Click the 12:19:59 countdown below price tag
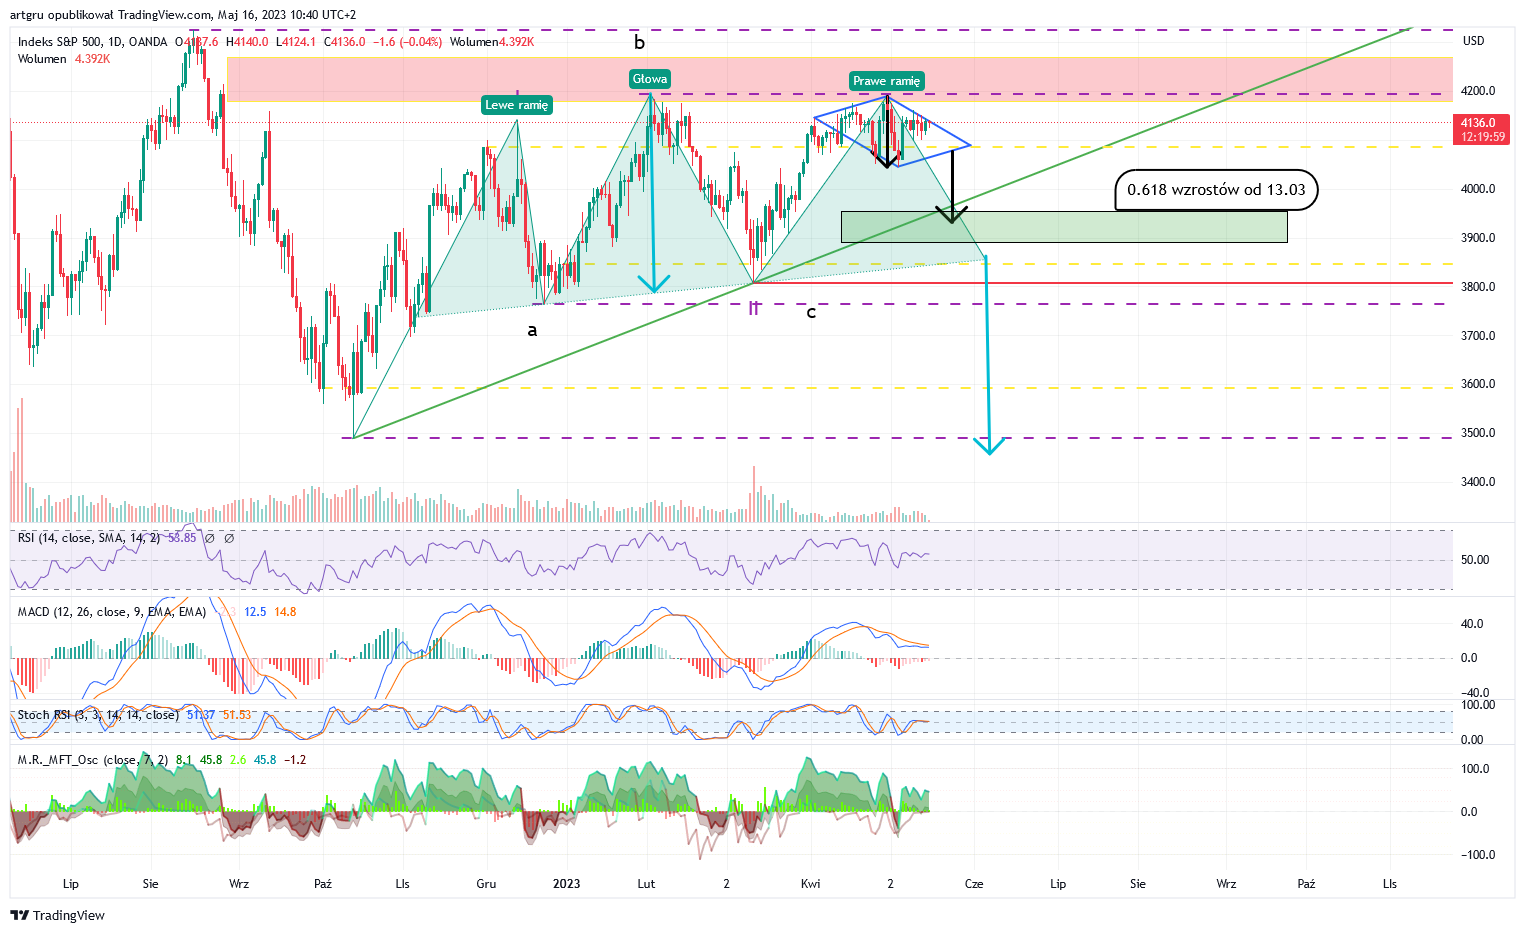 [x=1482, y=137]
